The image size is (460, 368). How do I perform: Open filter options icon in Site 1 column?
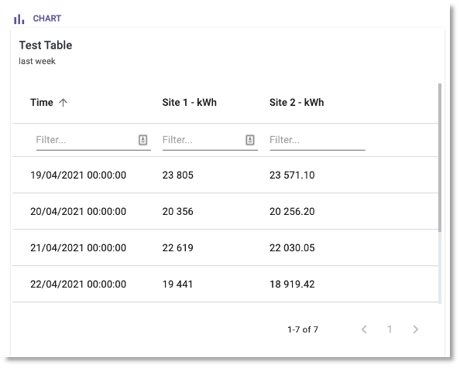(x=250, y=140)
